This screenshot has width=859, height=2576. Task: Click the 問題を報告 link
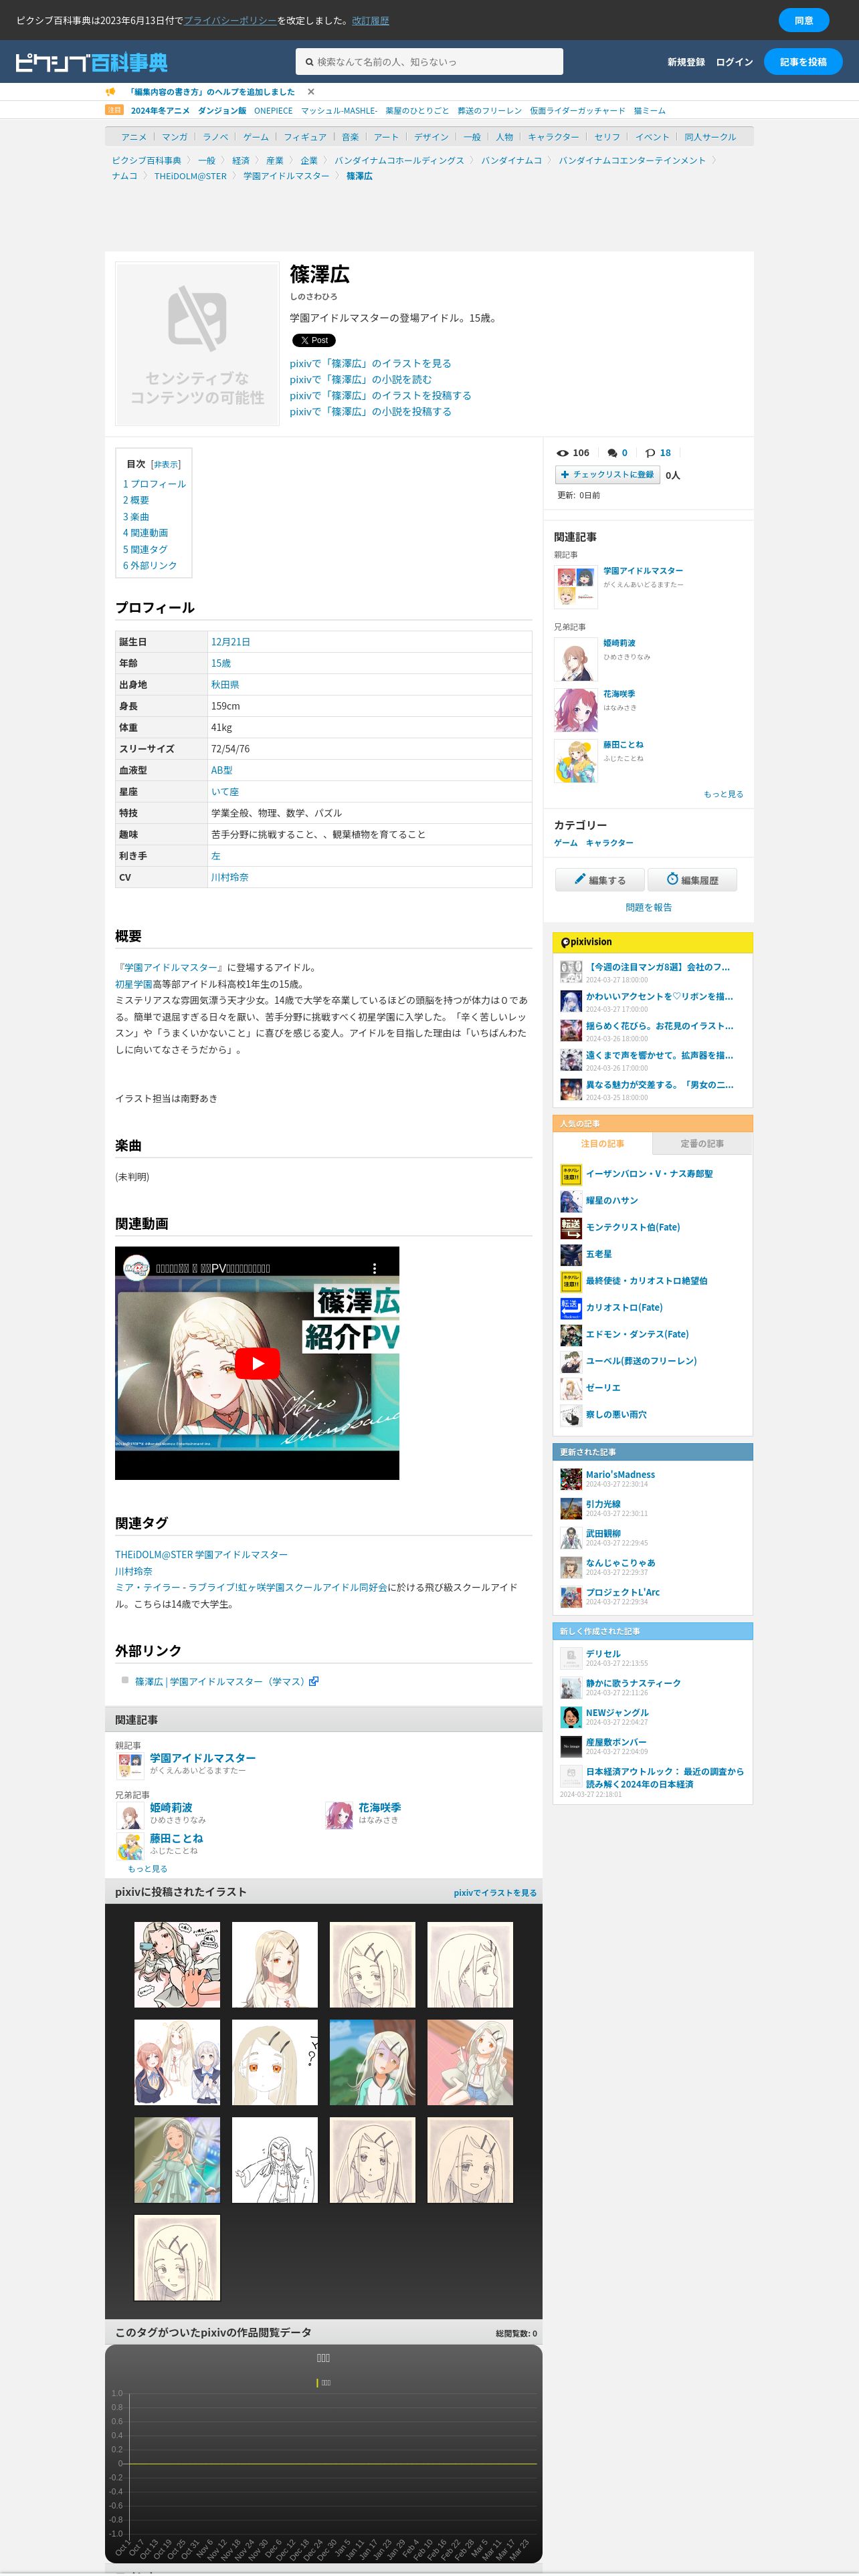point(649,907)
